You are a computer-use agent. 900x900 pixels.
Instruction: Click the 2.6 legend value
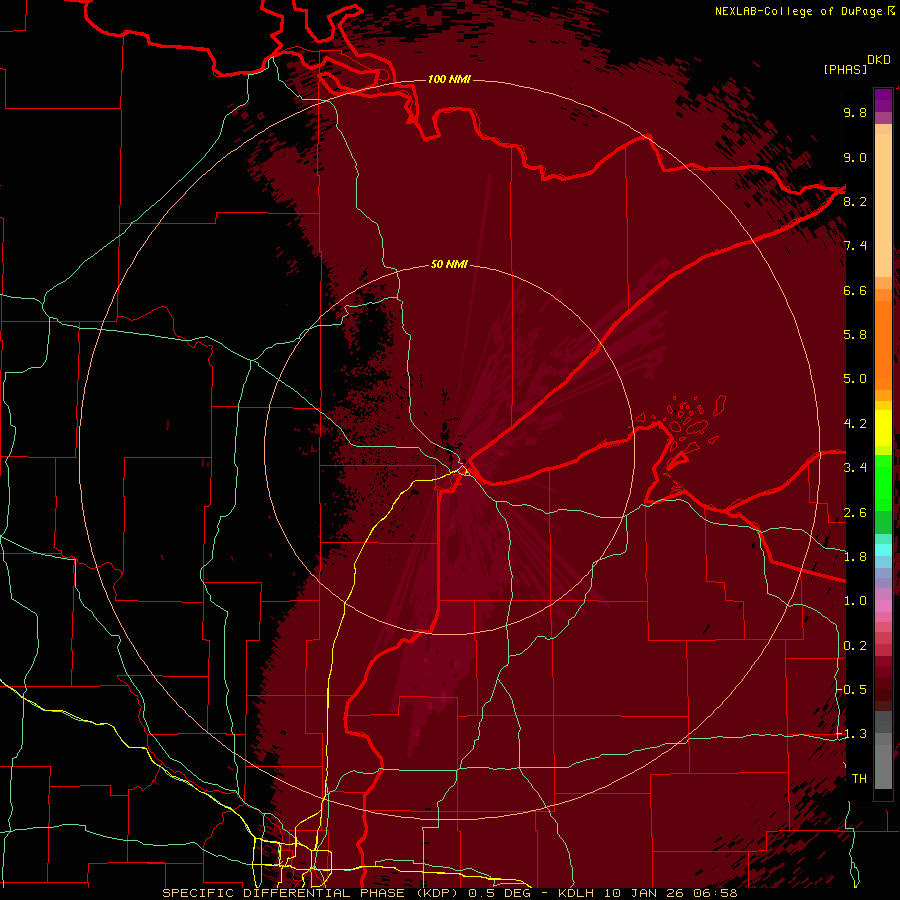click(x=855, y=513)
